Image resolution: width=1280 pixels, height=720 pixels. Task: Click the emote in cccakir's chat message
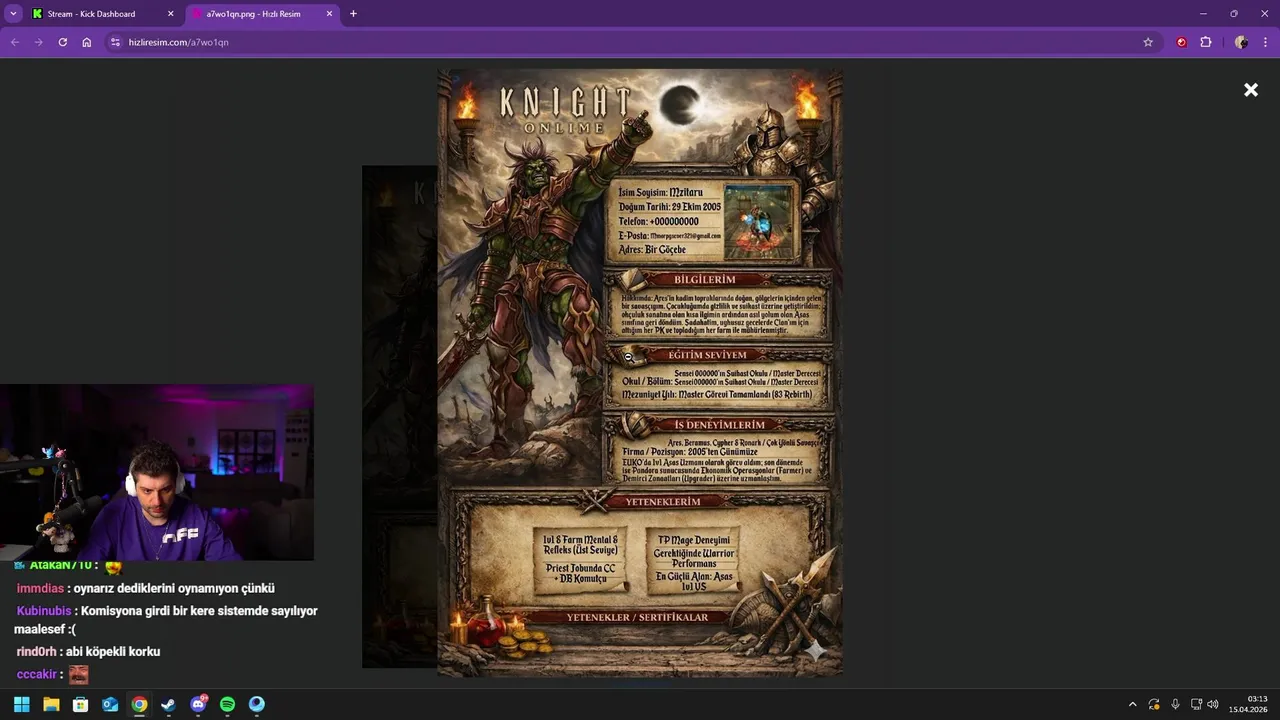[x=78, y=674]
